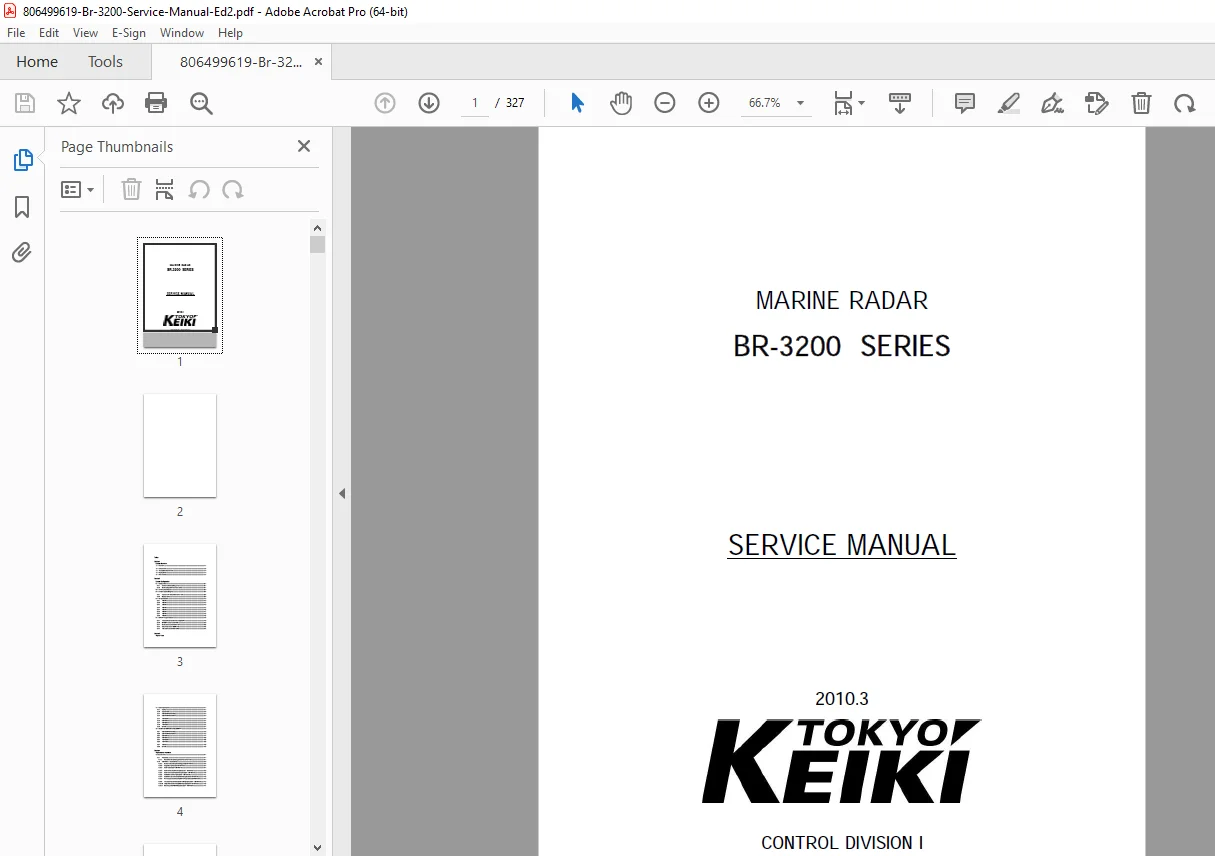
Task: Select the Highlight text tool
Action: click(x=1009, y=103)
